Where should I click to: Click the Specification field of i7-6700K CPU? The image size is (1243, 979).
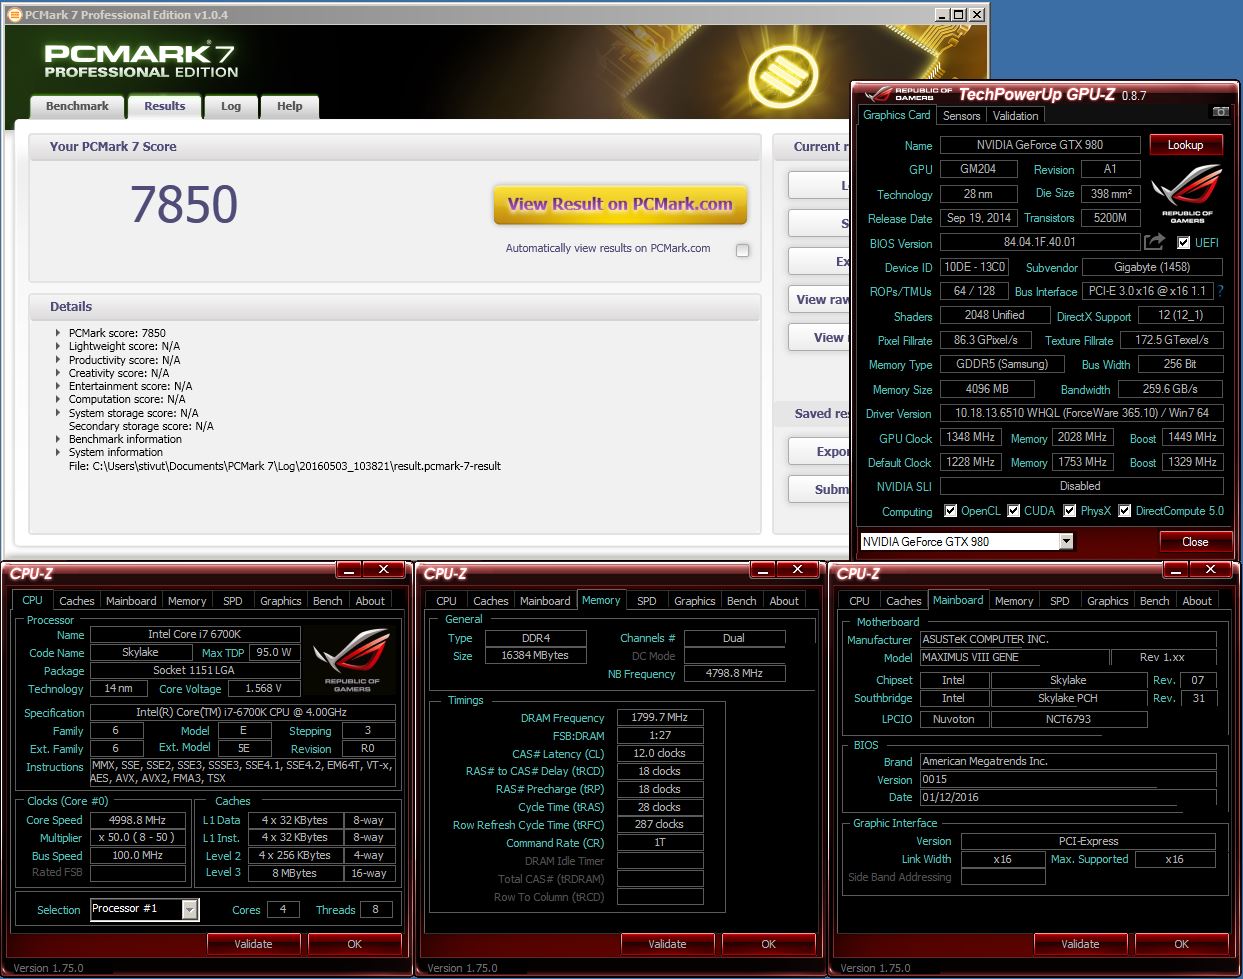(x=242, y=713)
